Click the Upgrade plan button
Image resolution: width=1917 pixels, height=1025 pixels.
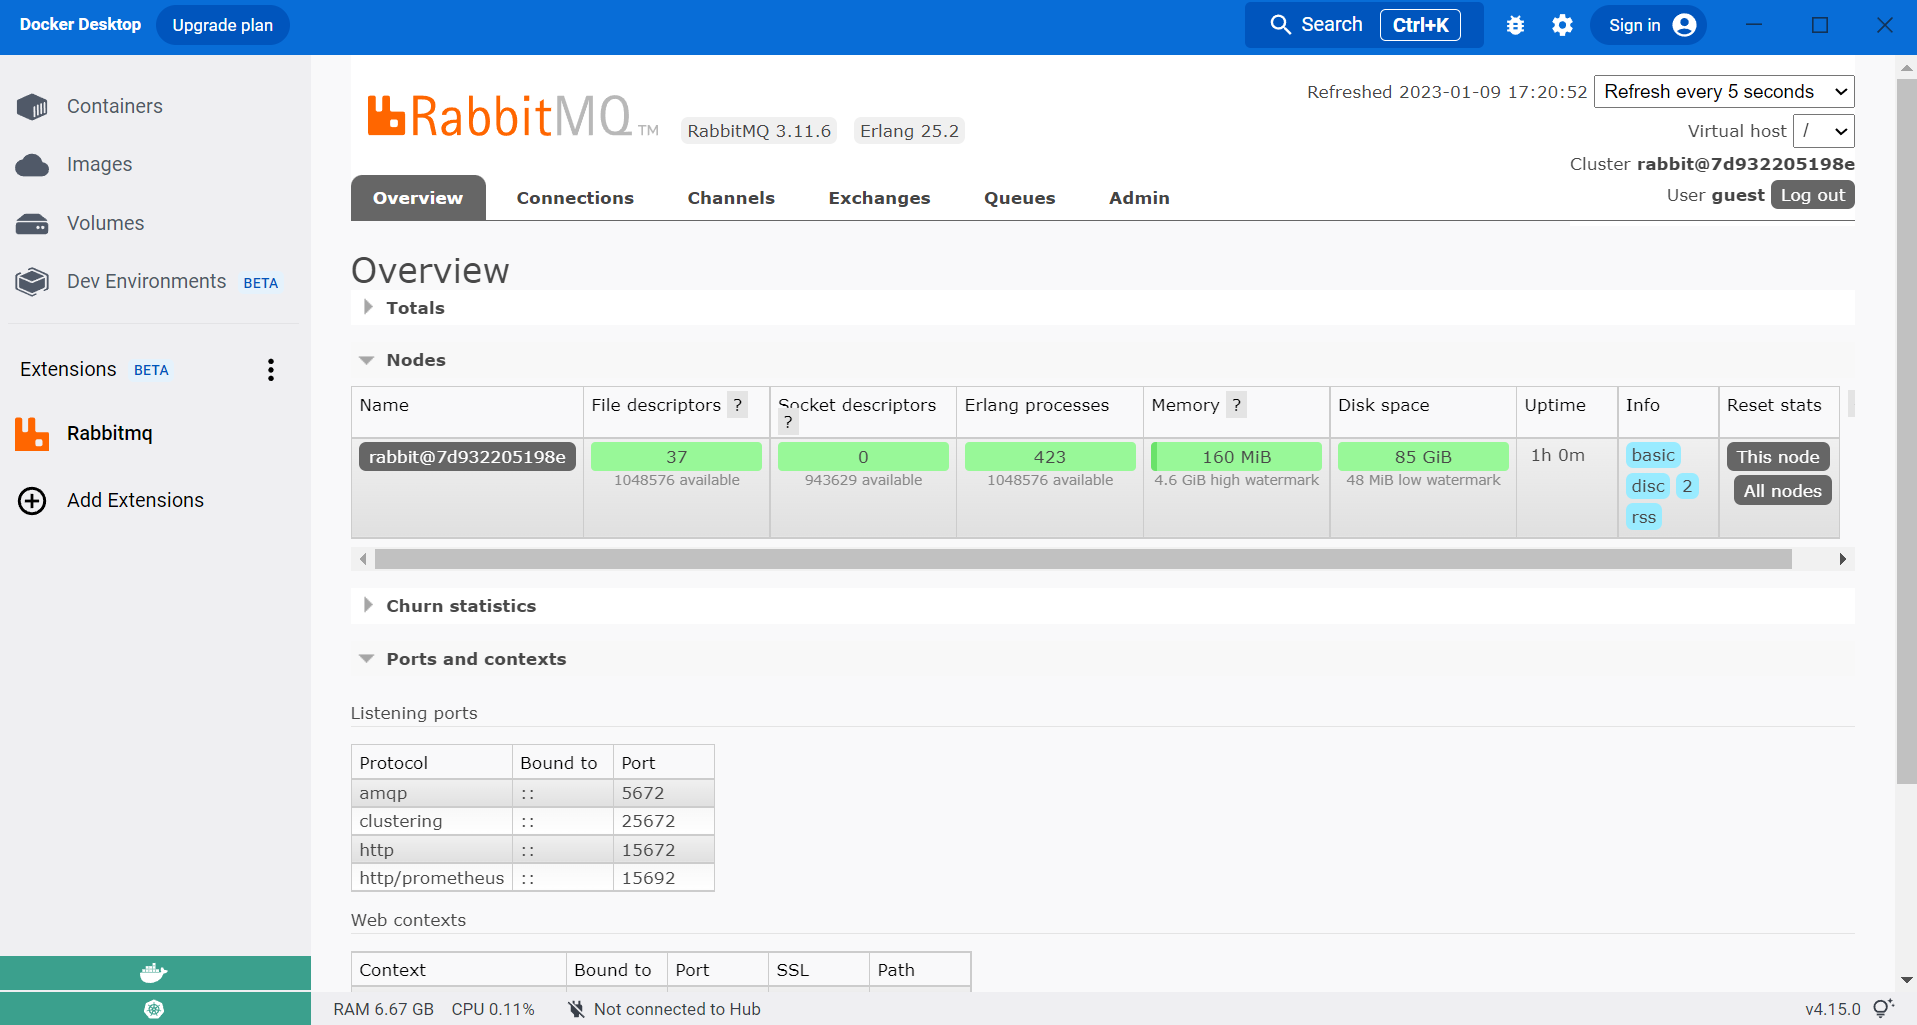click(x=223, y=25)
